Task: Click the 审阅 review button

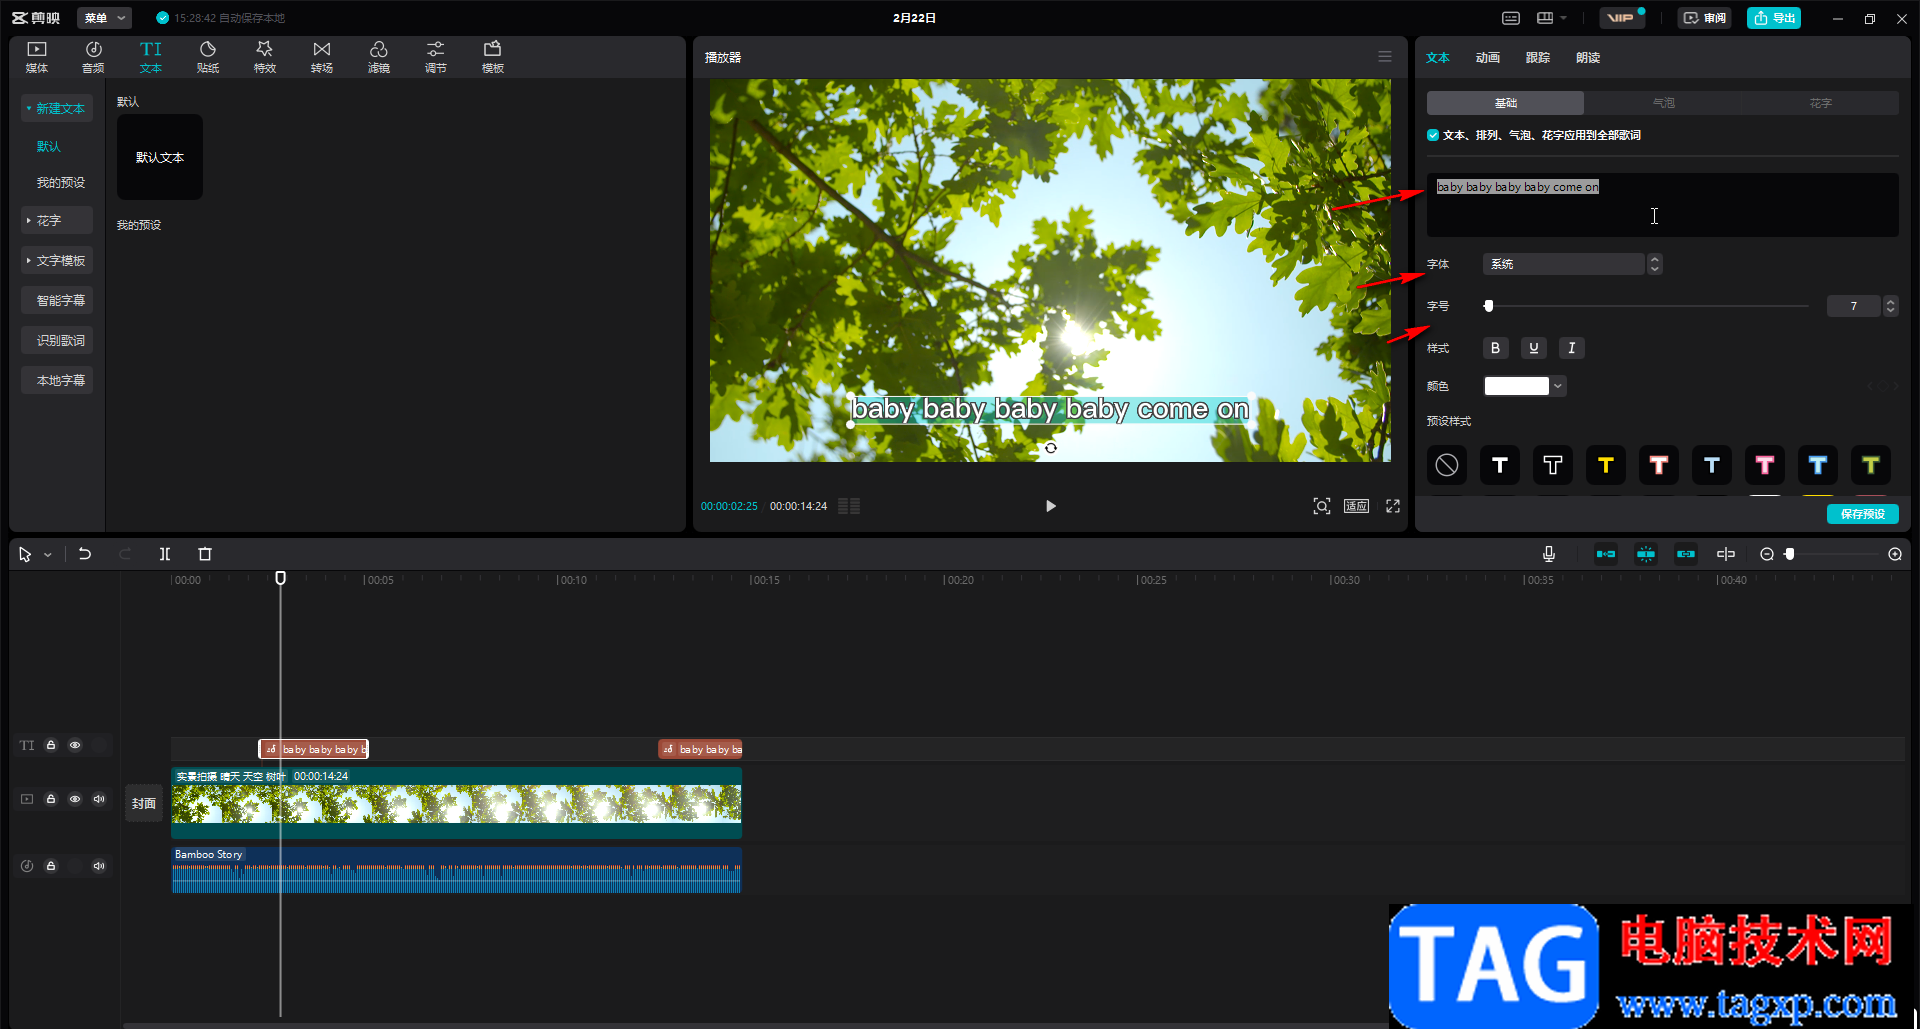Action: coord(1705,18)
